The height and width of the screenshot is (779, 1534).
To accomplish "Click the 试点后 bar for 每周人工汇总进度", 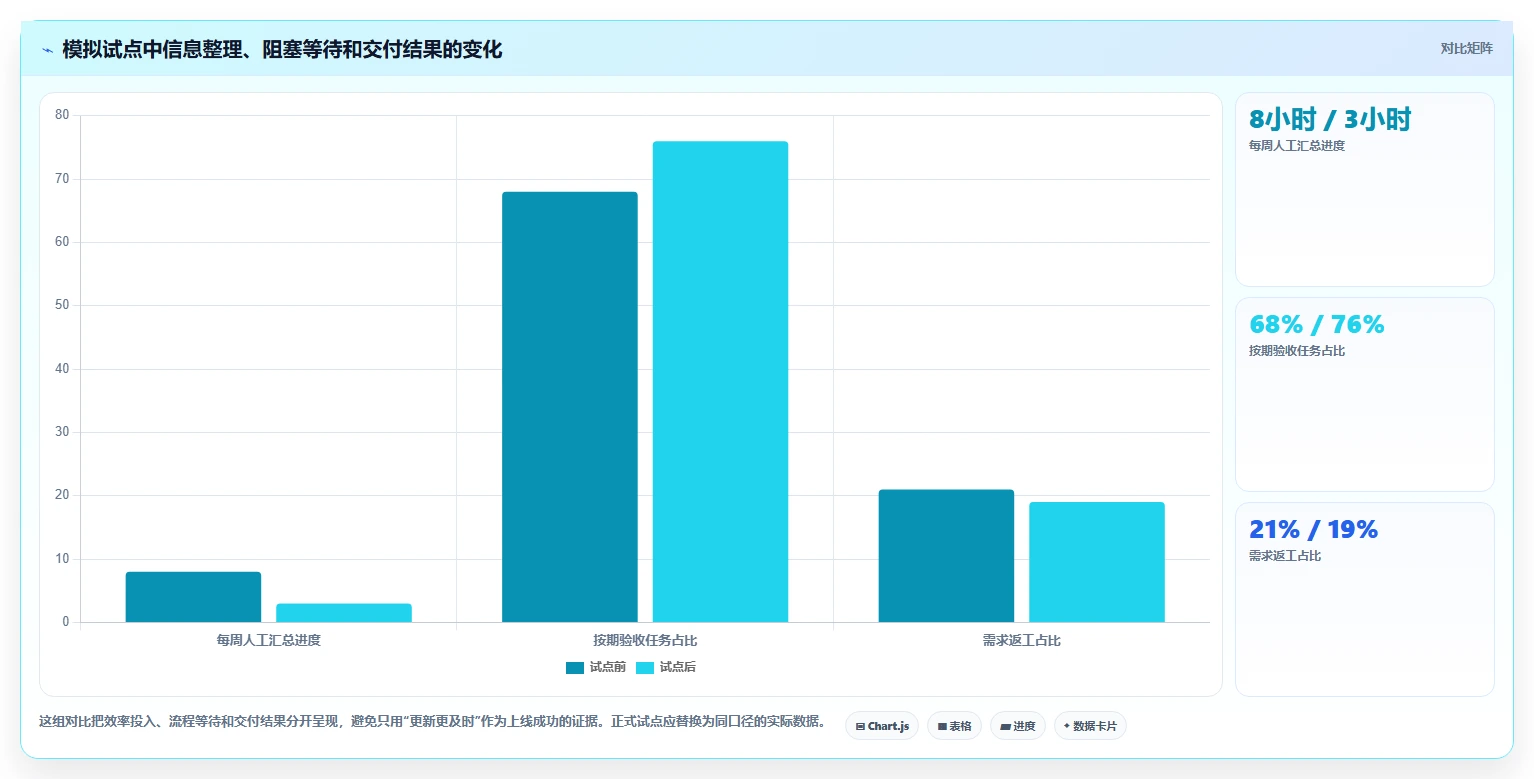I will pos(344,613).
